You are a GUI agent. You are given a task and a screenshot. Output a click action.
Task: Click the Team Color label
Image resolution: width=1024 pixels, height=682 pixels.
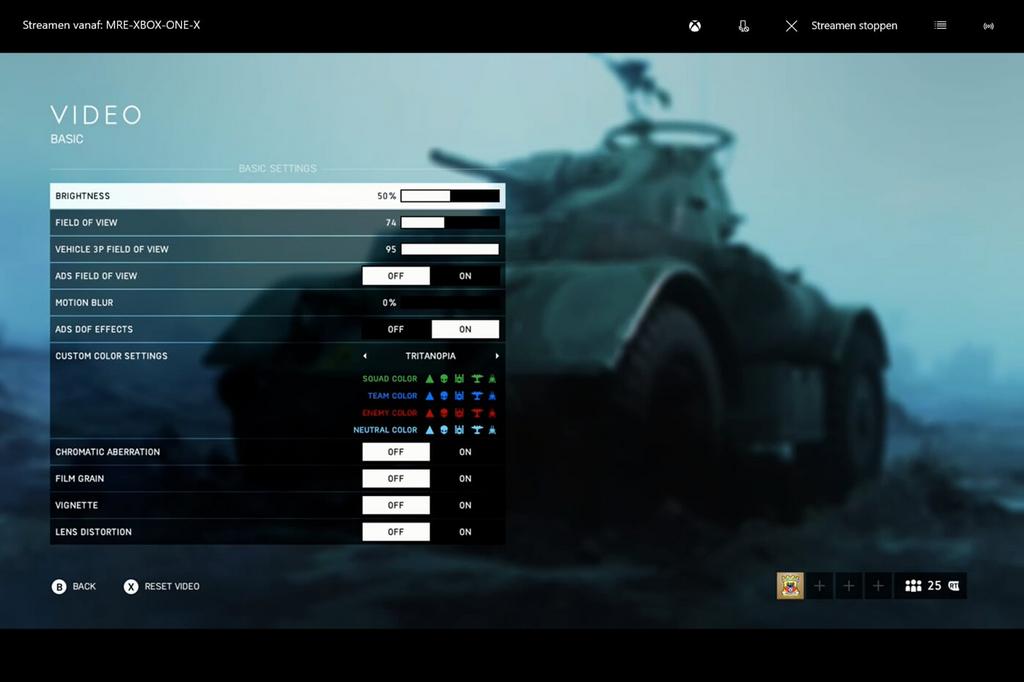(392, 396)
